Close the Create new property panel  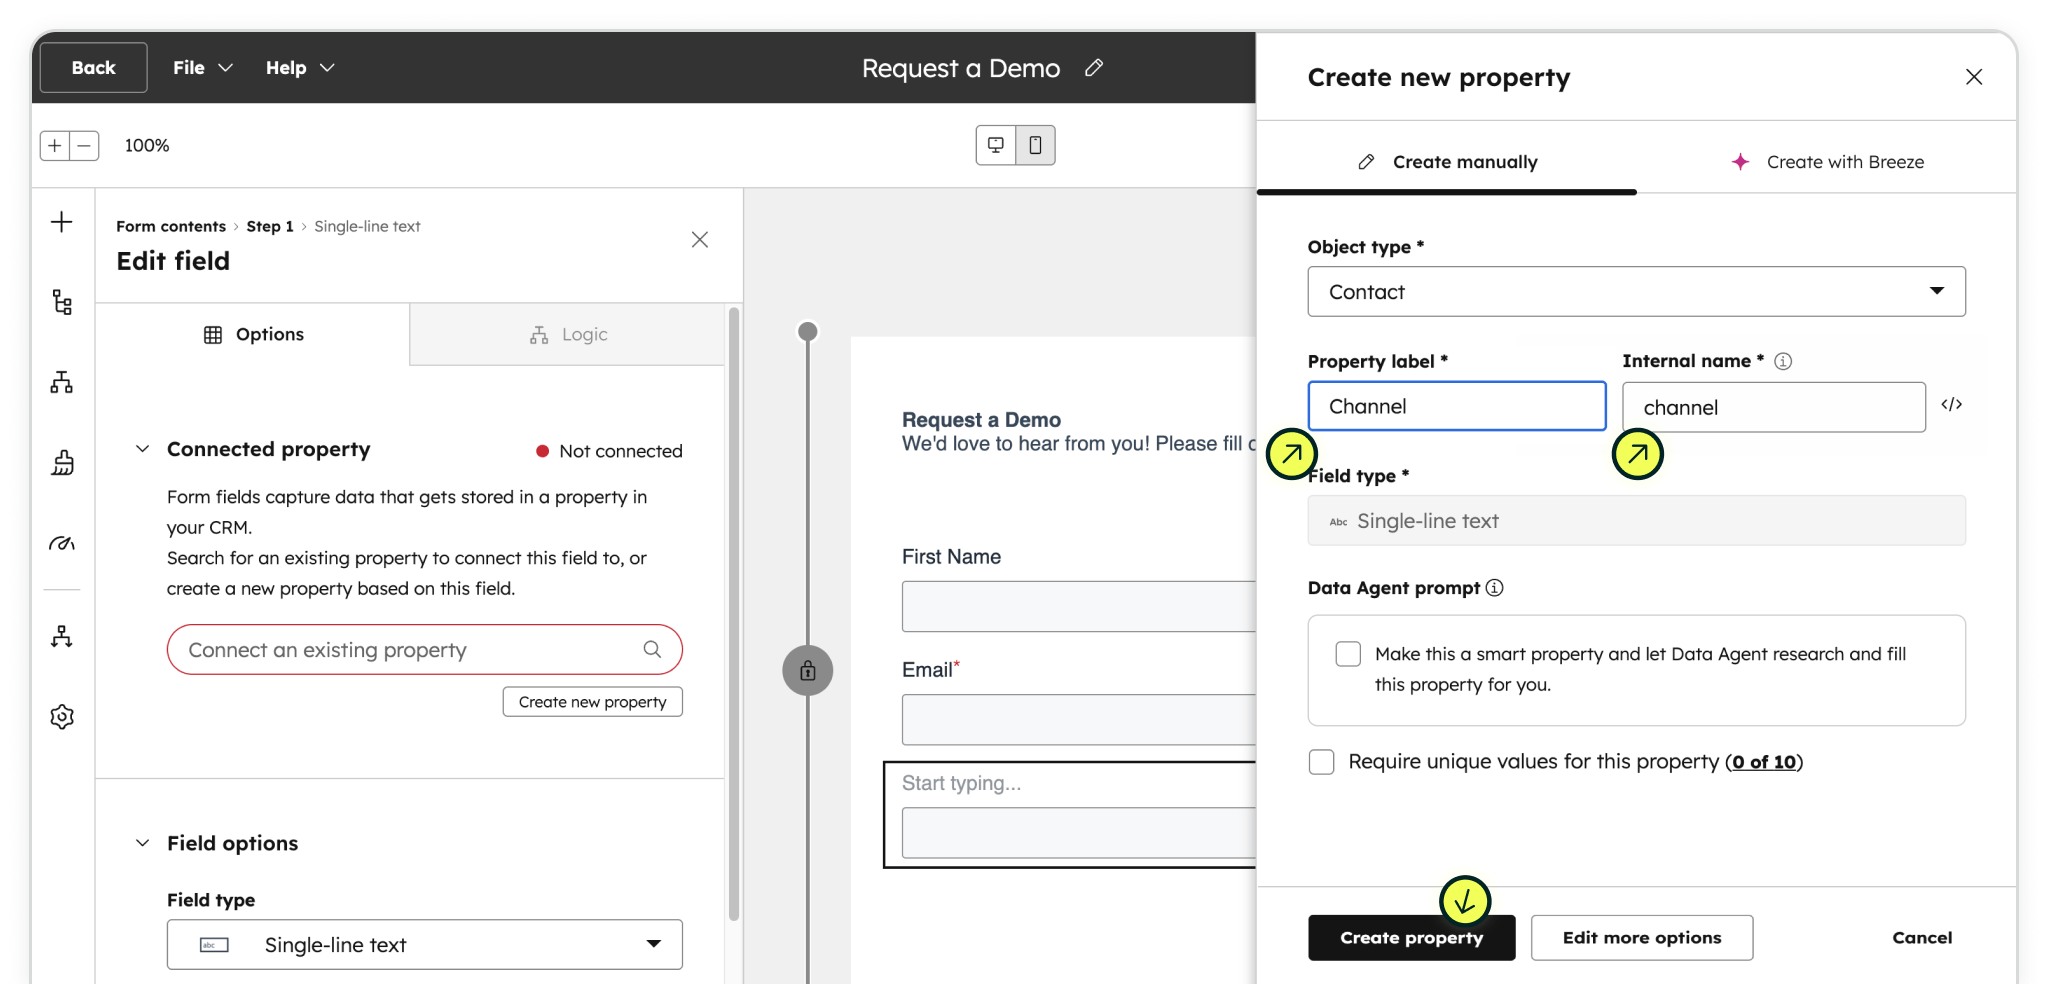(1974, 77)
